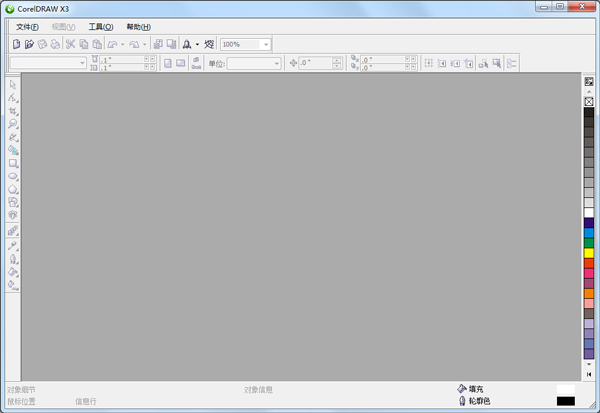
Task: Click the Export icon
Action: tap(171, 44)
